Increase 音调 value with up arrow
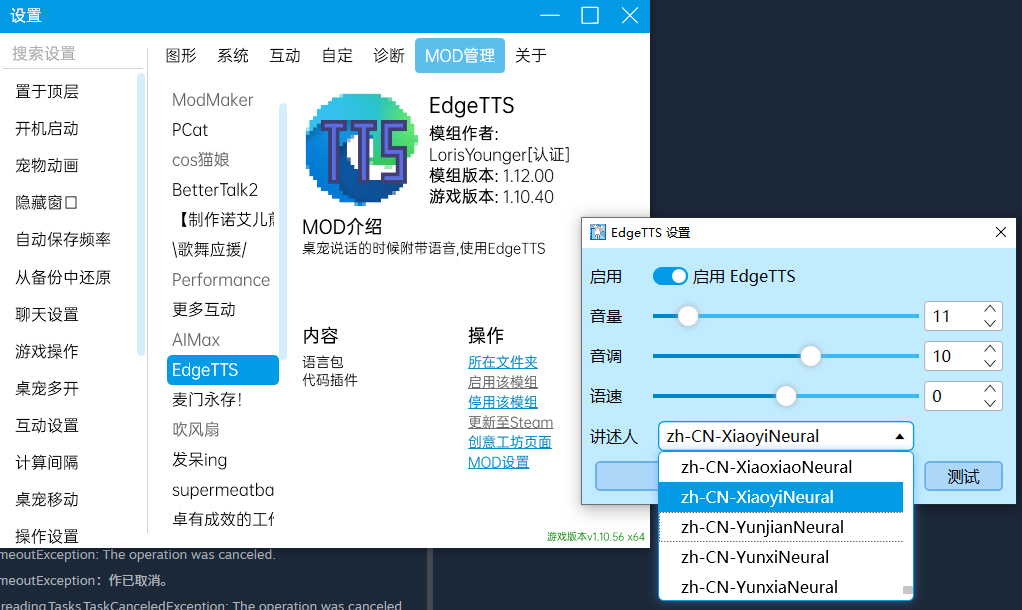The height and width of the screenshot is (610, 1022). [x=990, y=349]
